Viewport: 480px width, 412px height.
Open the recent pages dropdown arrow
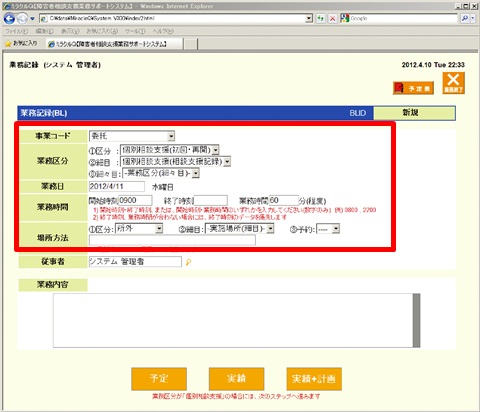pos(32,19)
